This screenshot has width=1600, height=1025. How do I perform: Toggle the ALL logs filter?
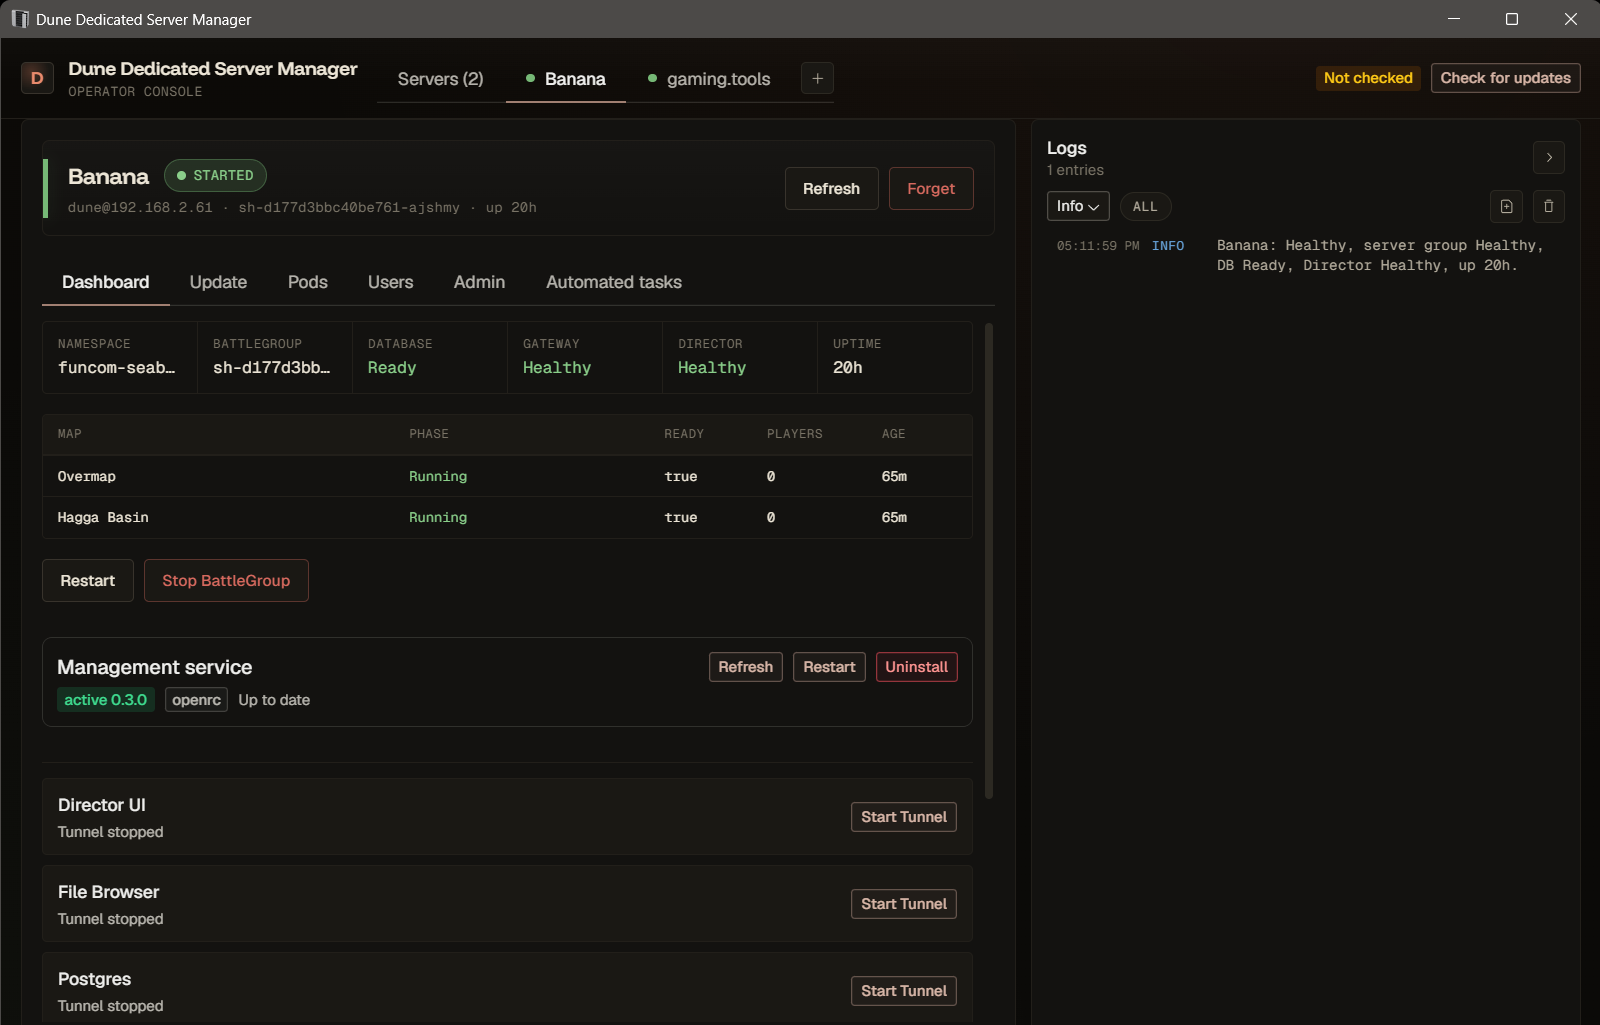click(x=1145, y=206)
